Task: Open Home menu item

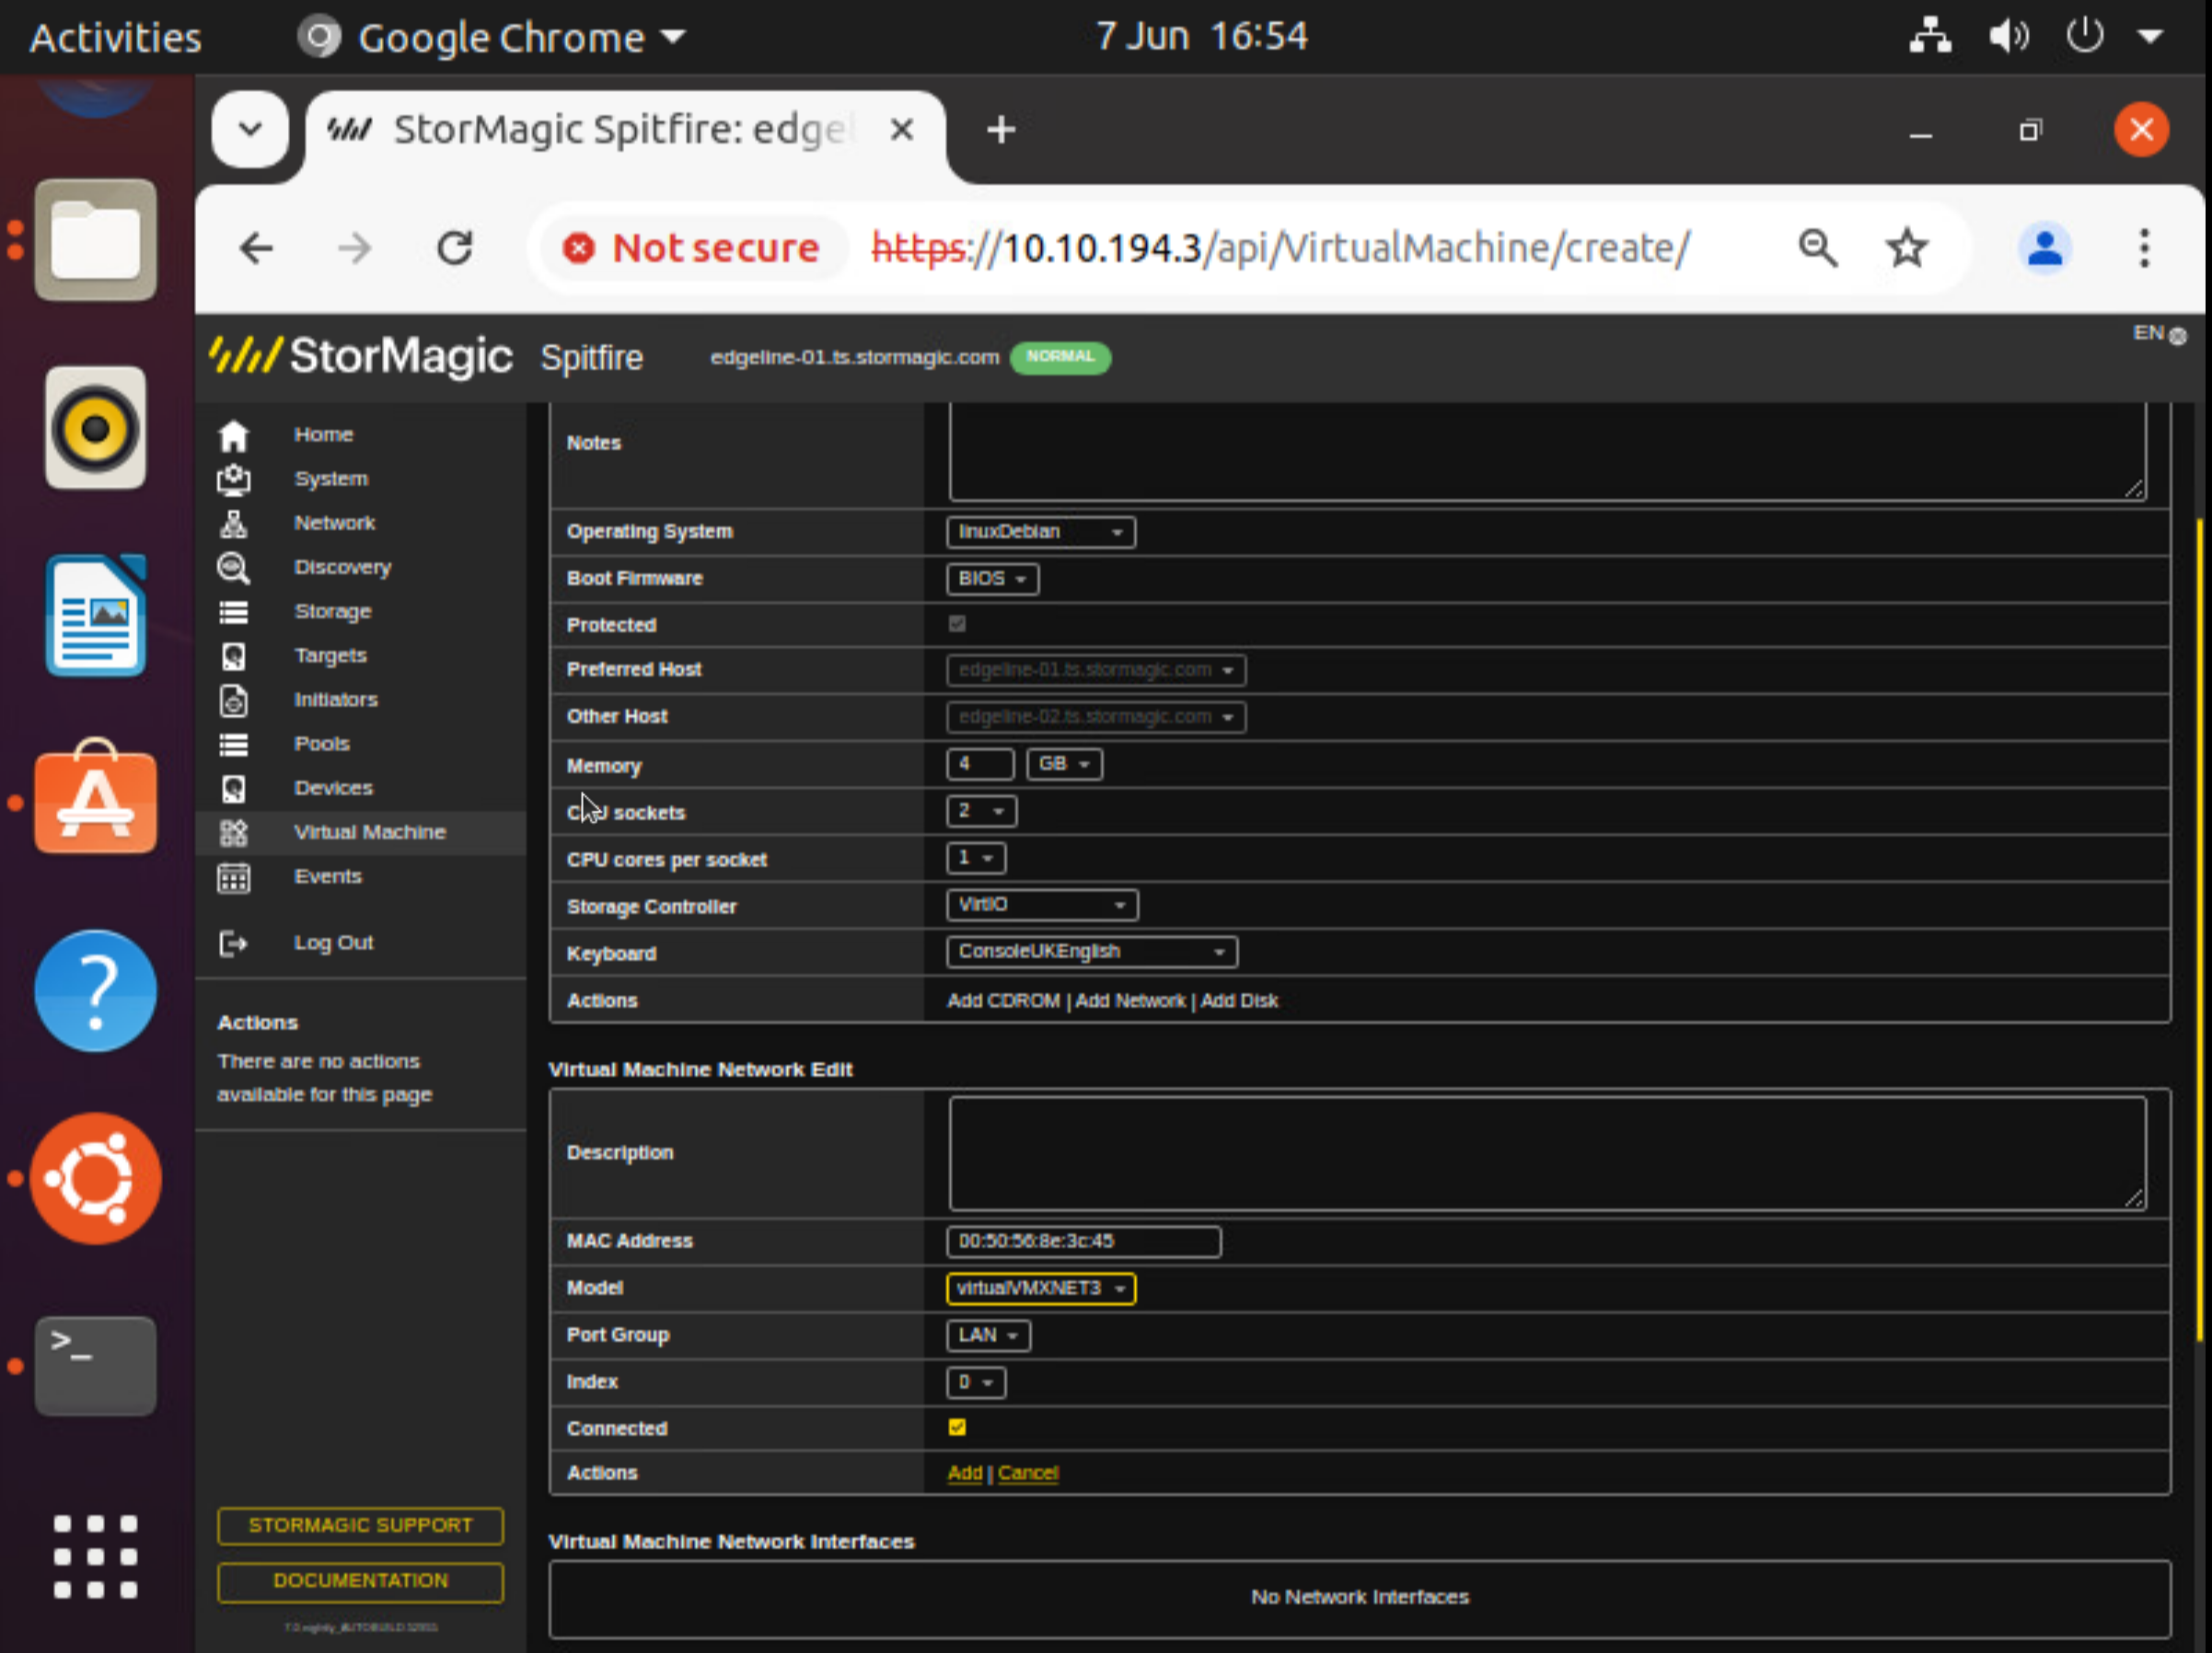Action: [323, 435]
